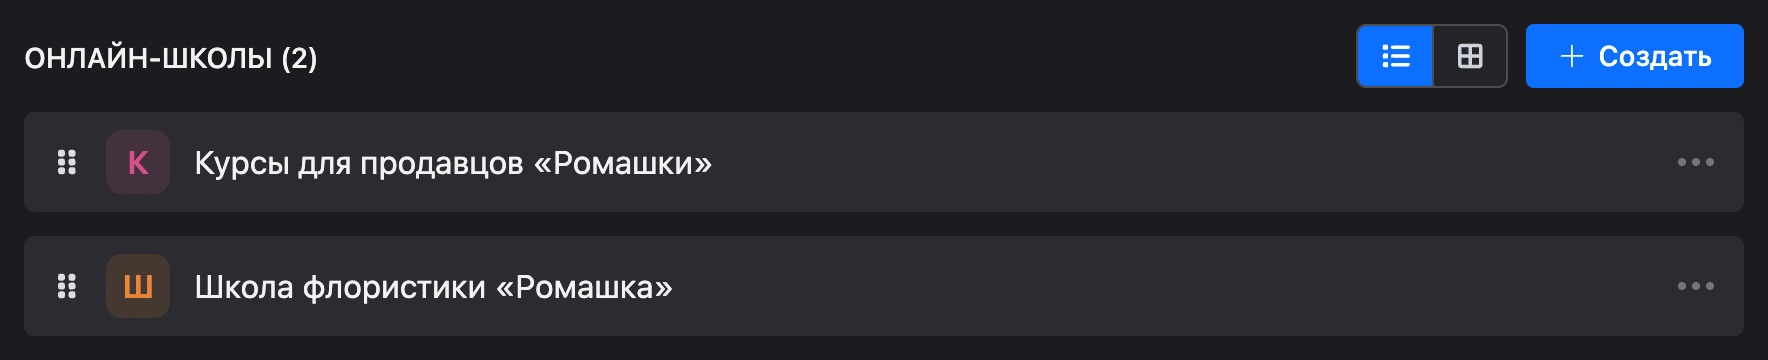This screenshot has height=360, width=1768.
Task: Switch to list view layout
Action: (x=1395, y=56)
